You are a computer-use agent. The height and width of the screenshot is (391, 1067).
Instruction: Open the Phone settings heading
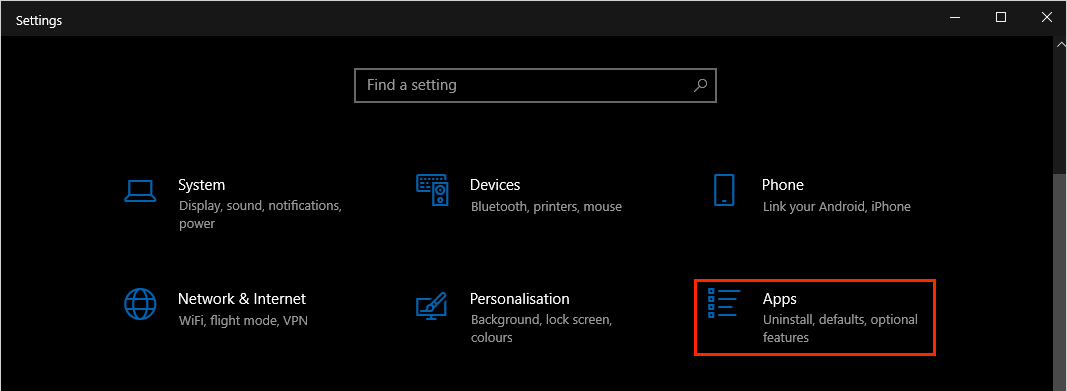click(x=783, y=185)
